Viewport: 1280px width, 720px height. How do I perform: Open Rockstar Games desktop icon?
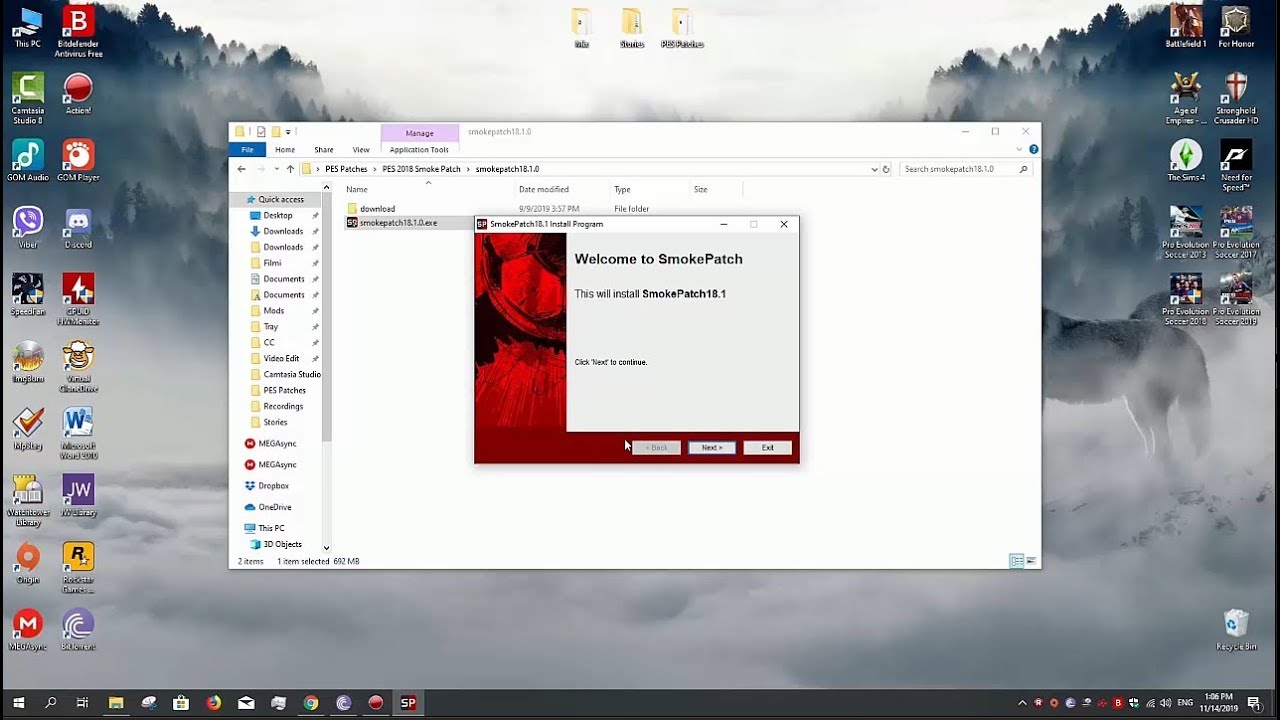pos(78,567)
